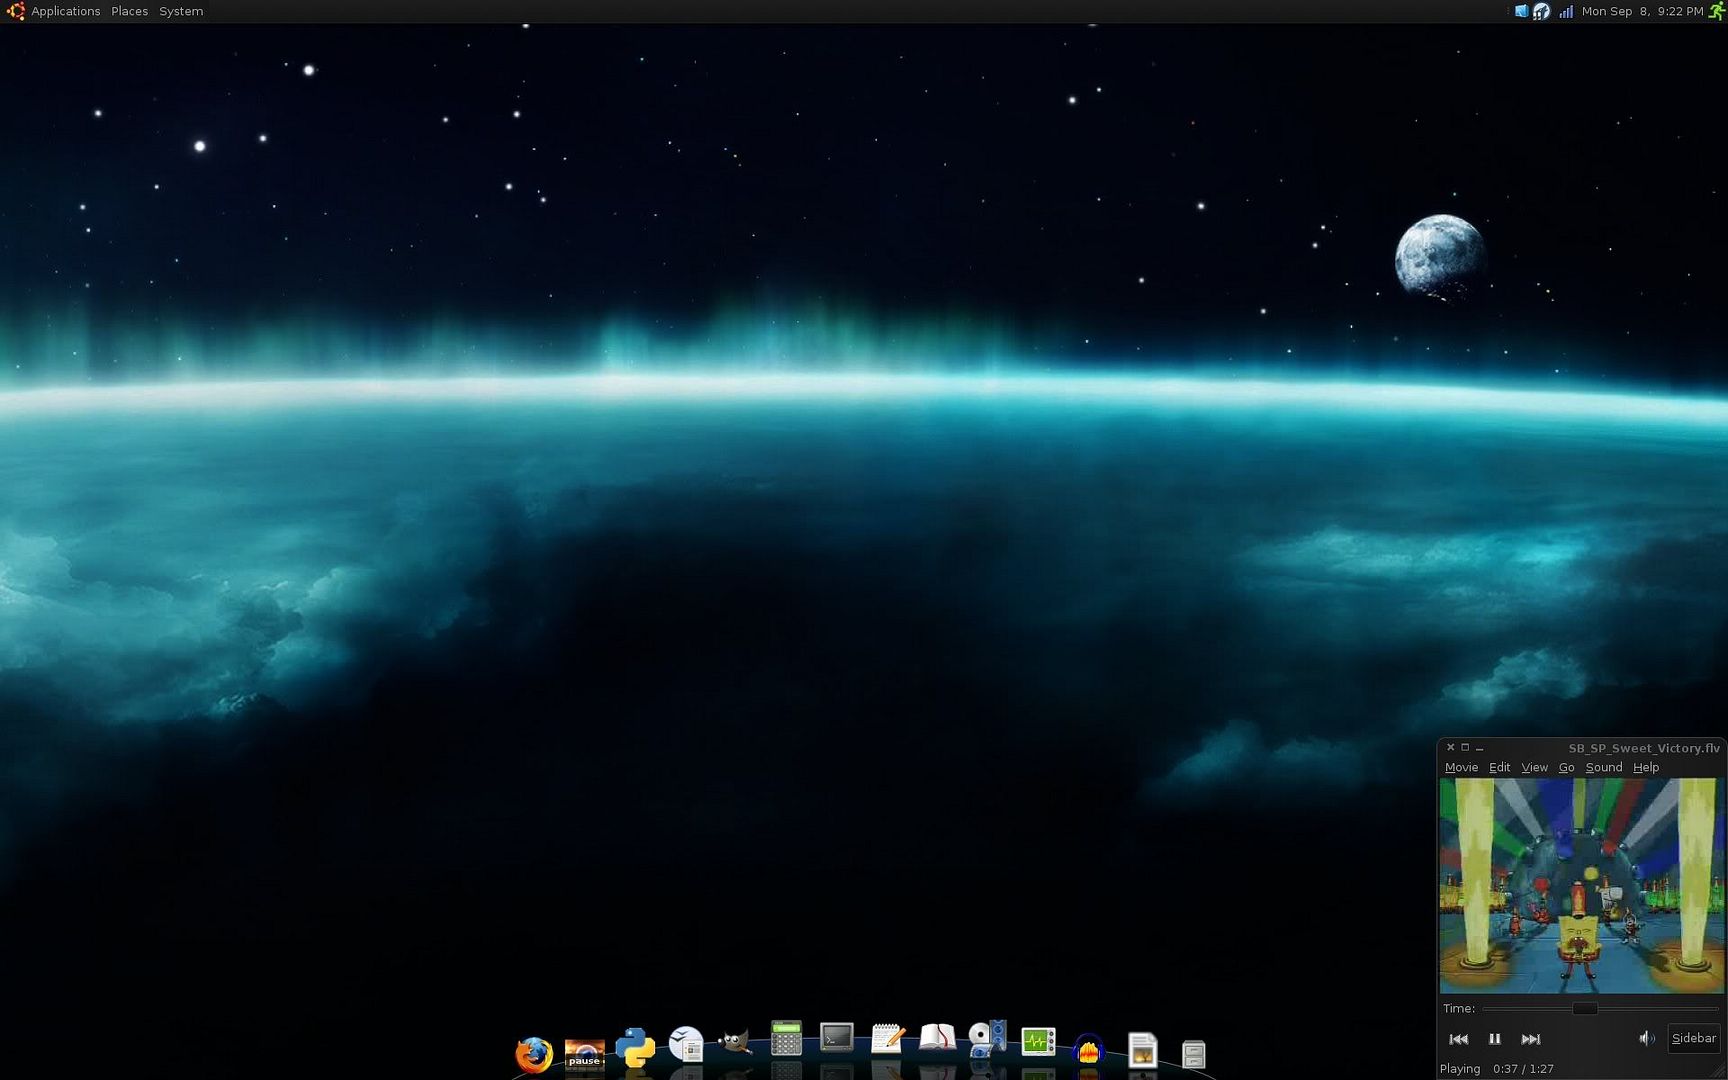Image resolution: width=1728 pixels, height=1080 pixels.
Task: Open the Terminal from the dock
Action: click(837, 1037)
